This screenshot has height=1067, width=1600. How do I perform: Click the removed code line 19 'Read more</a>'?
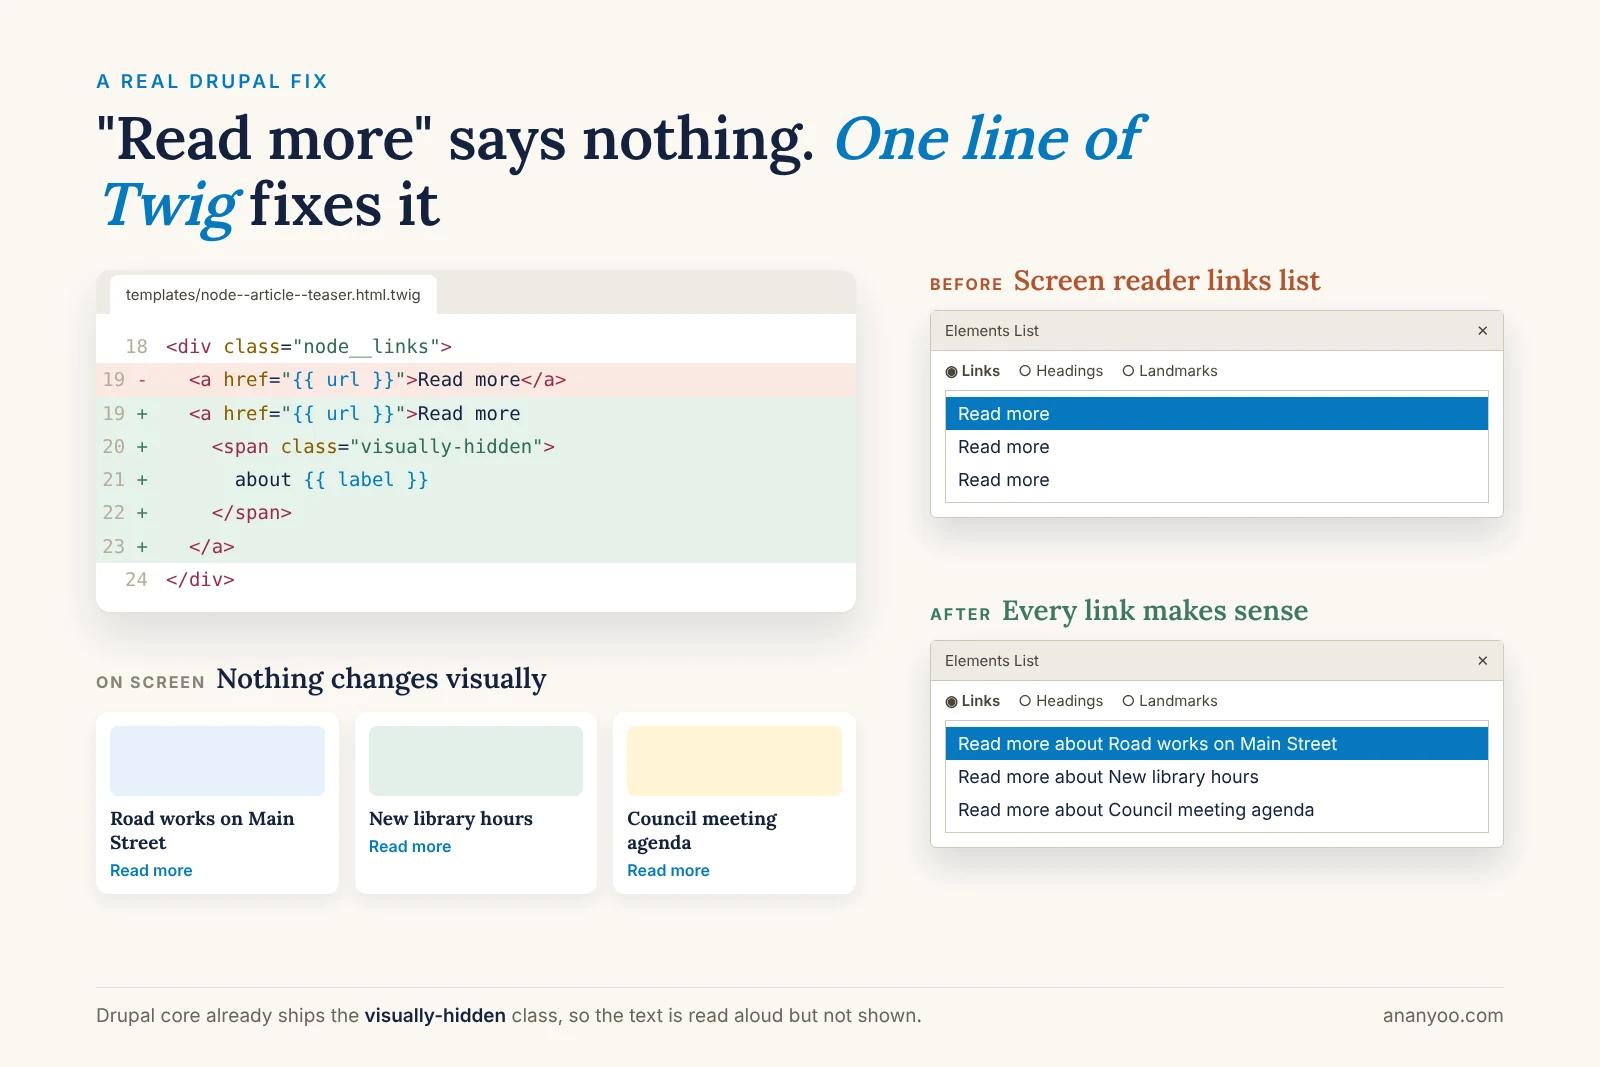(476, 380)
